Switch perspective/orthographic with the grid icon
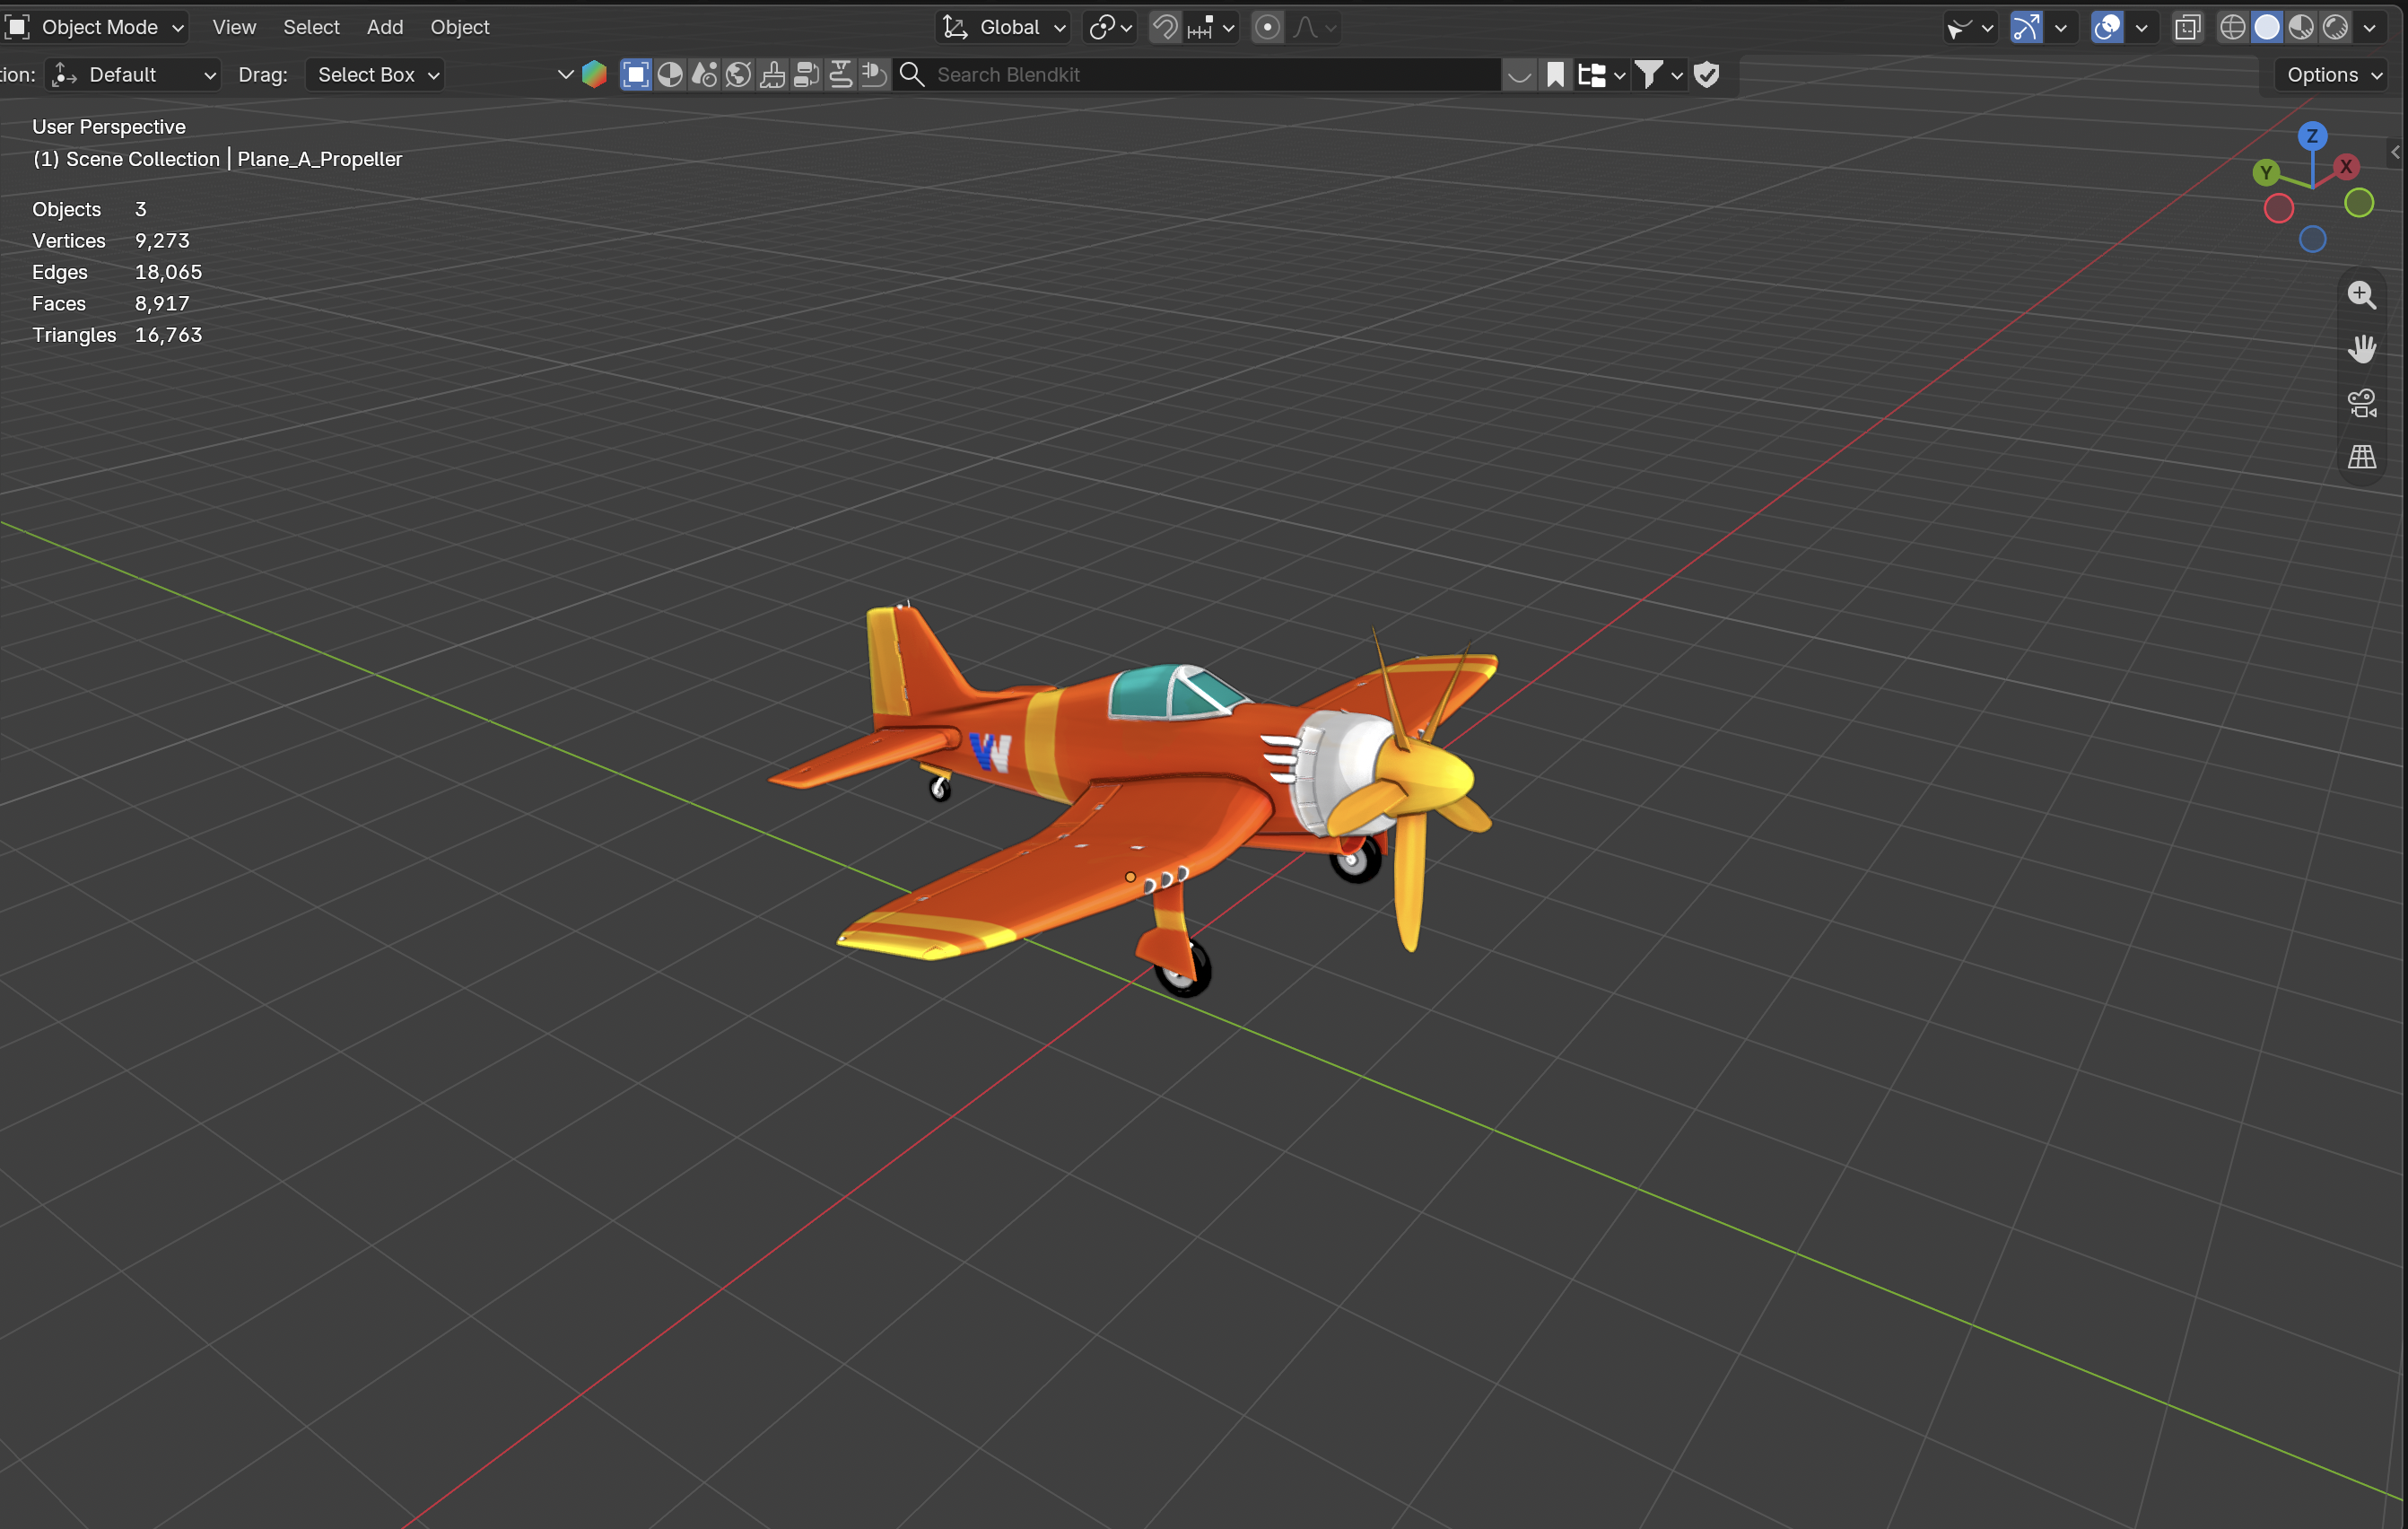Image resolution: width=2408 pixels, height=1529 pixels. tap(2362, 457)
